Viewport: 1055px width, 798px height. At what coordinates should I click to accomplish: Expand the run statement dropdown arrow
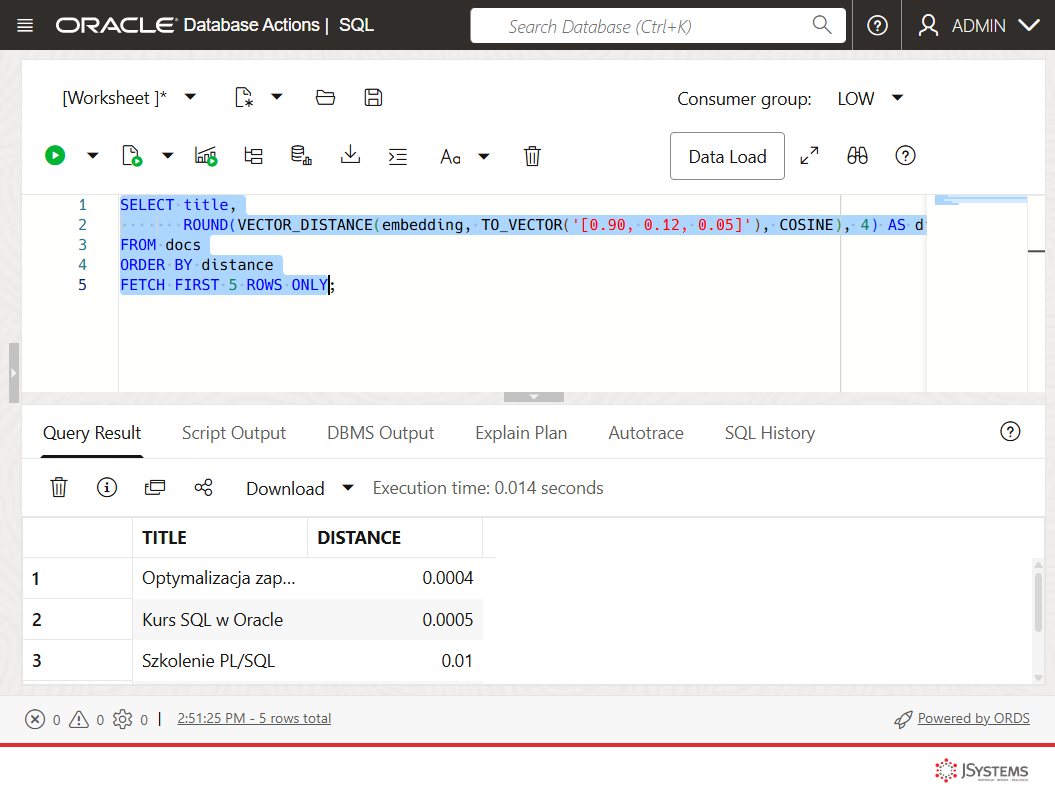coord(93,156)
